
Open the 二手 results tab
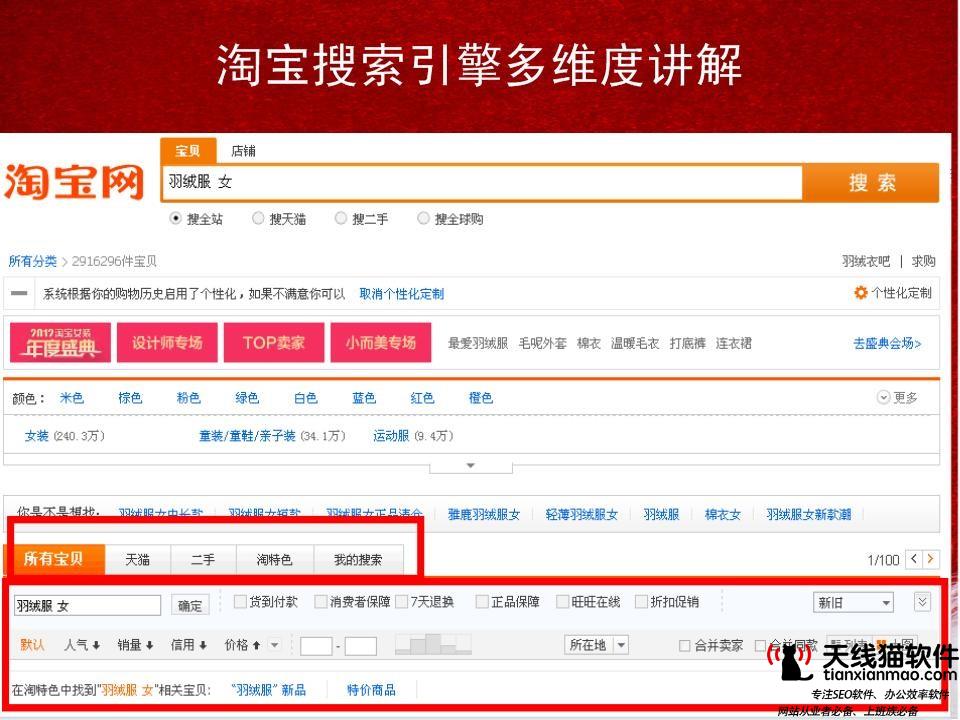coord(203,560)
